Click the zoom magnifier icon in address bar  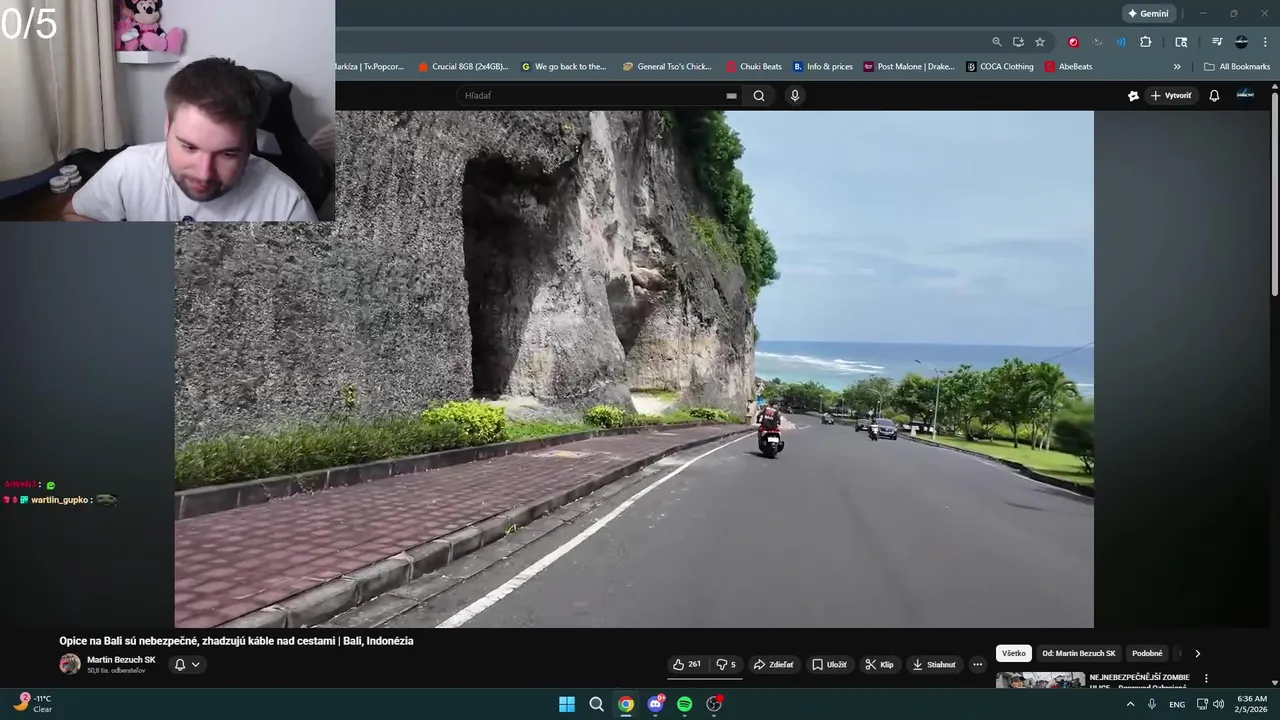pos(997,42)
